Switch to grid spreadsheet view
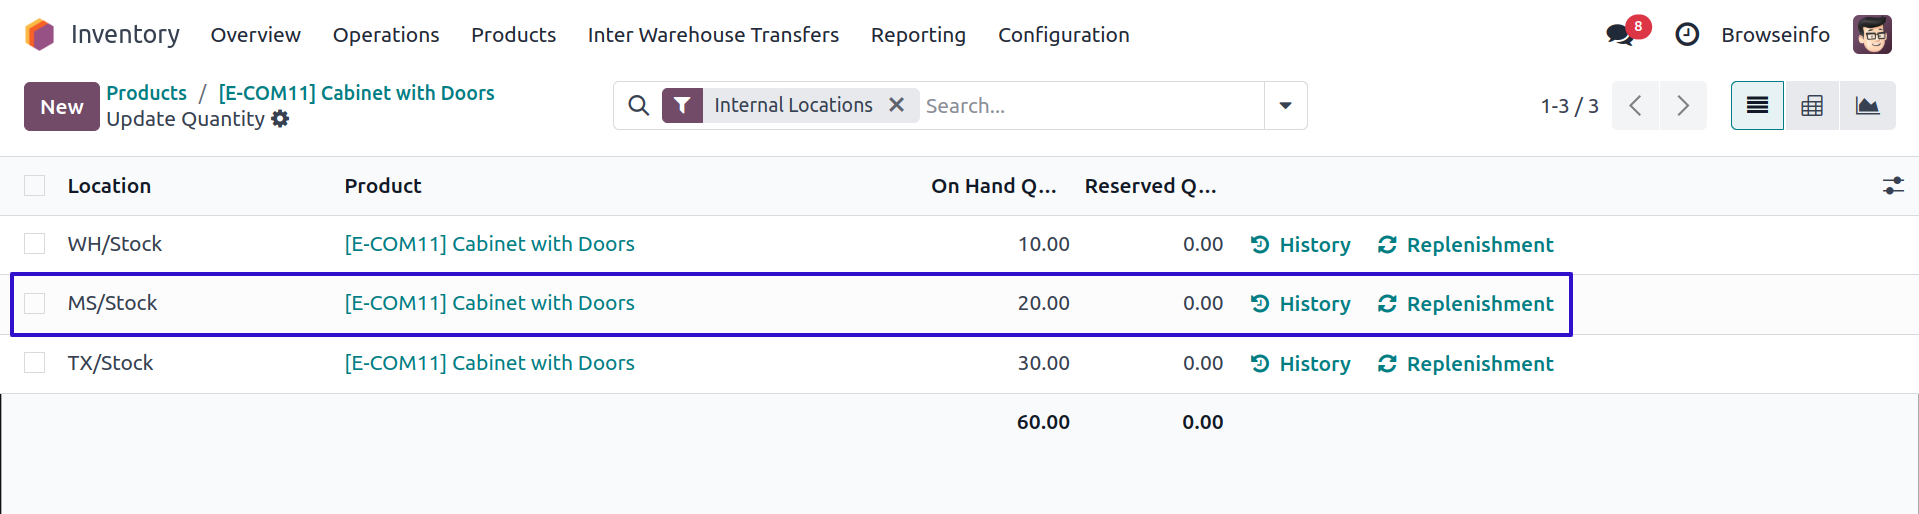 click(x=1812, y=106)
